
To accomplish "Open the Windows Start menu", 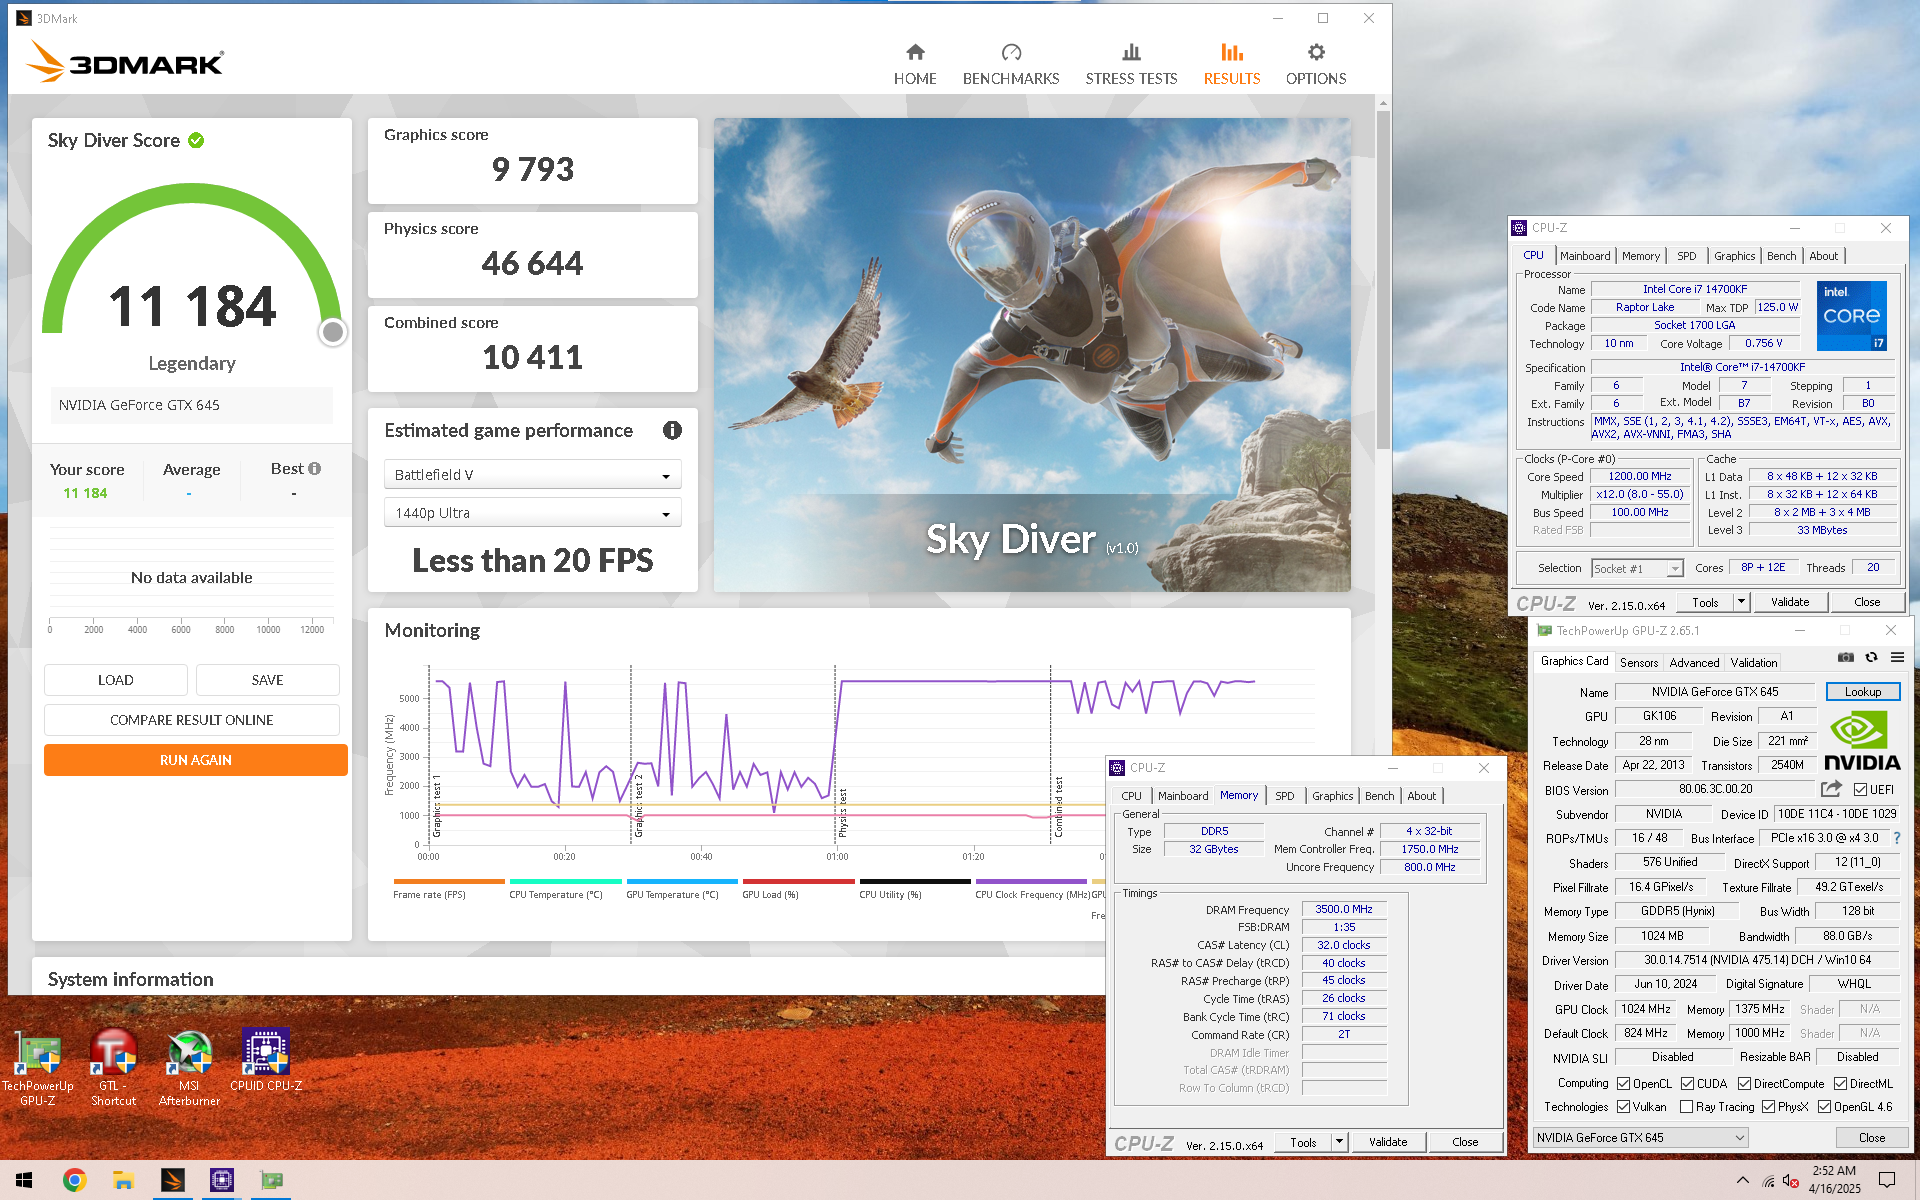I will click(24, 1180).
